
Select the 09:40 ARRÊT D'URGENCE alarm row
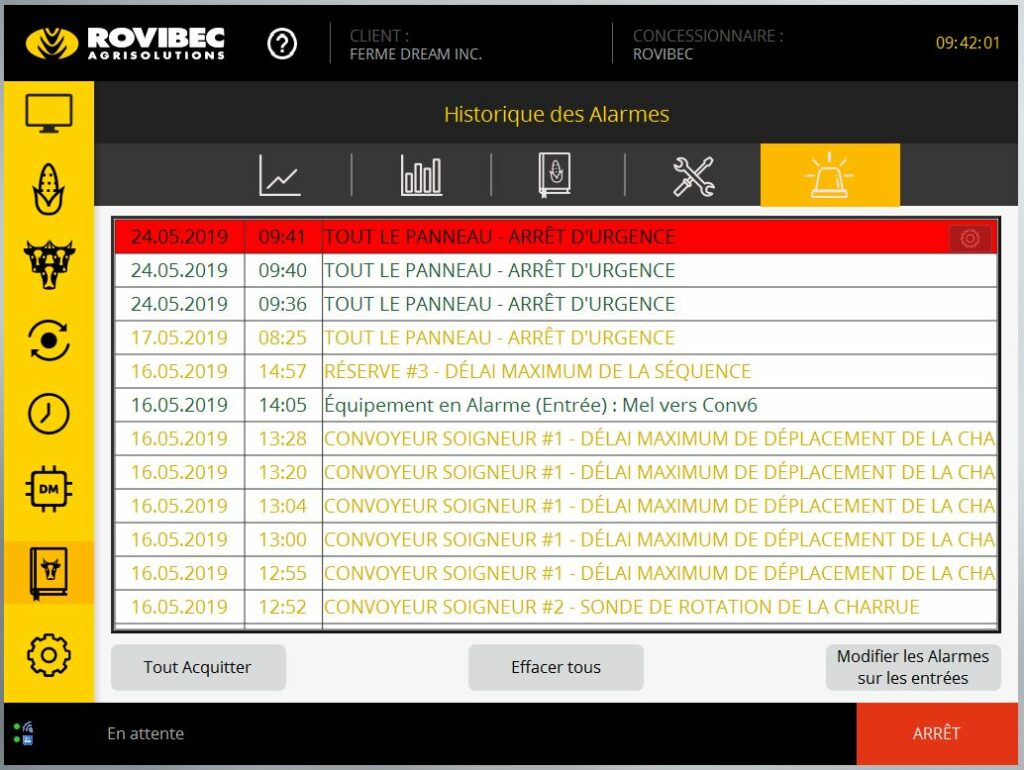click(x=556, y=270)
